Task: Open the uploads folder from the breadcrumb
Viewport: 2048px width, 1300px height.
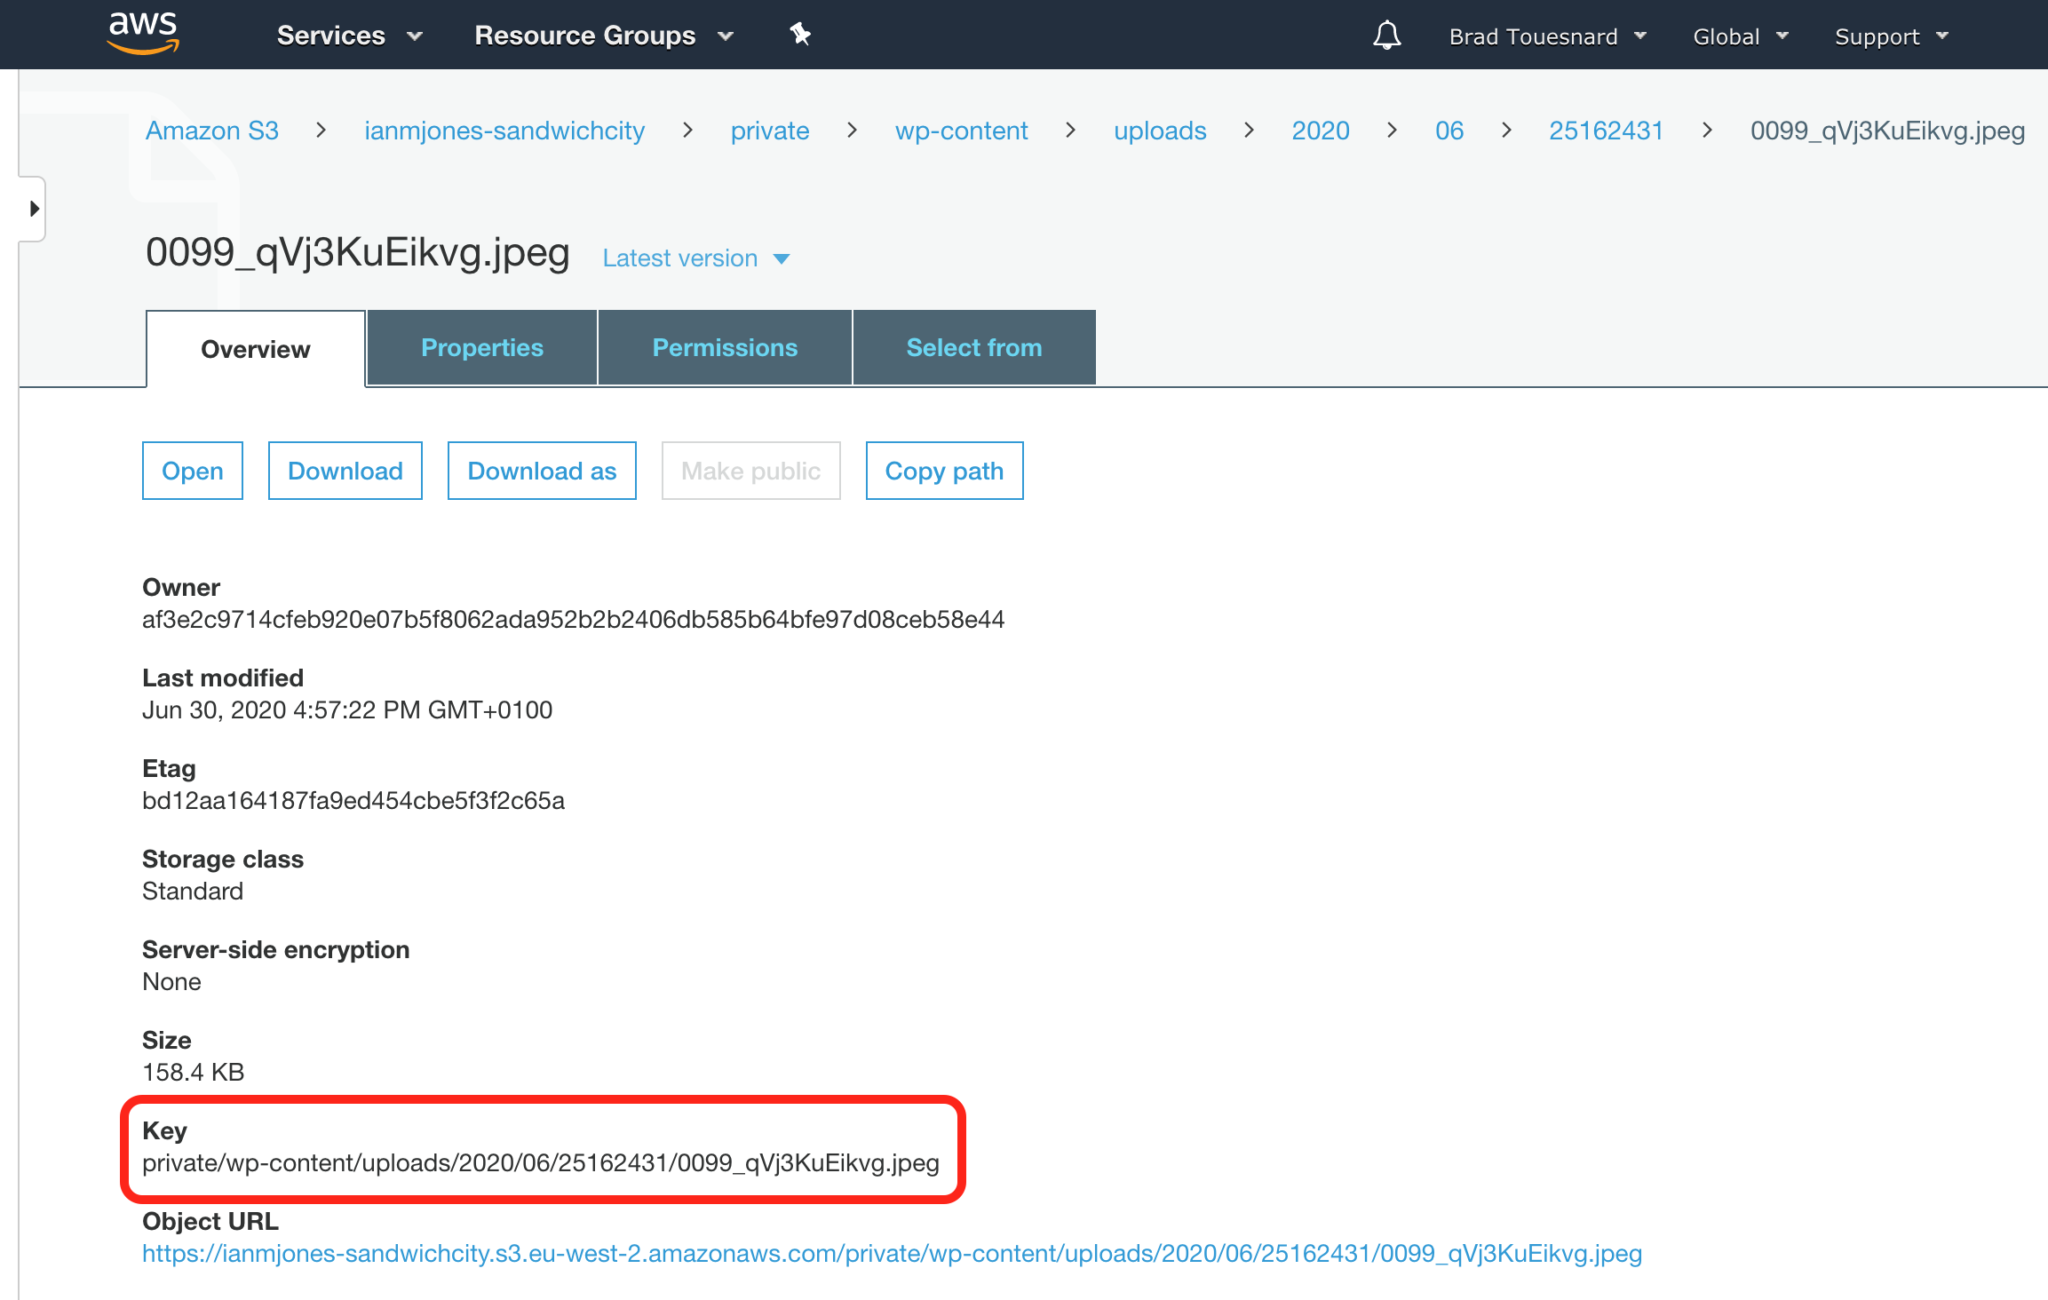Action: click(x=1159, y=130)
